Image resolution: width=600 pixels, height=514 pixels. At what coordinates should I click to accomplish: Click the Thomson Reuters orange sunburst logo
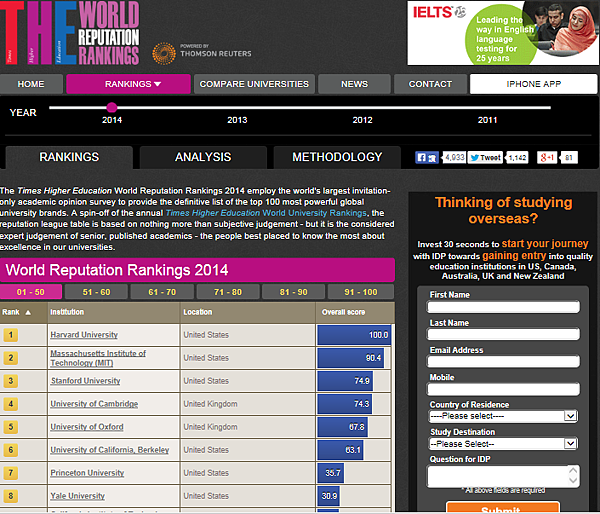pos(164,53)
